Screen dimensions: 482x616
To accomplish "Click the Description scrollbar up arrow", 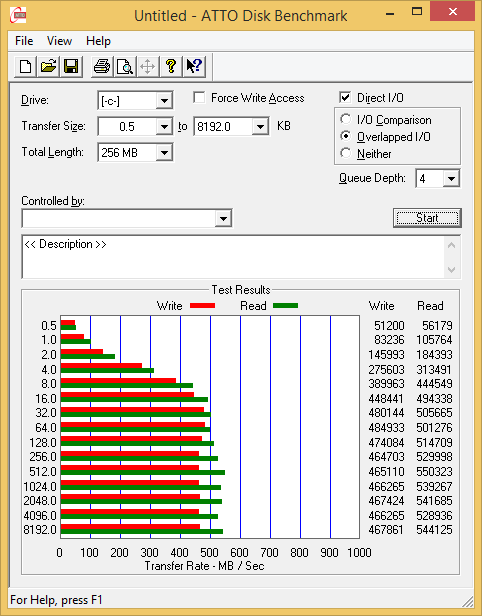I will click(452, 246).
